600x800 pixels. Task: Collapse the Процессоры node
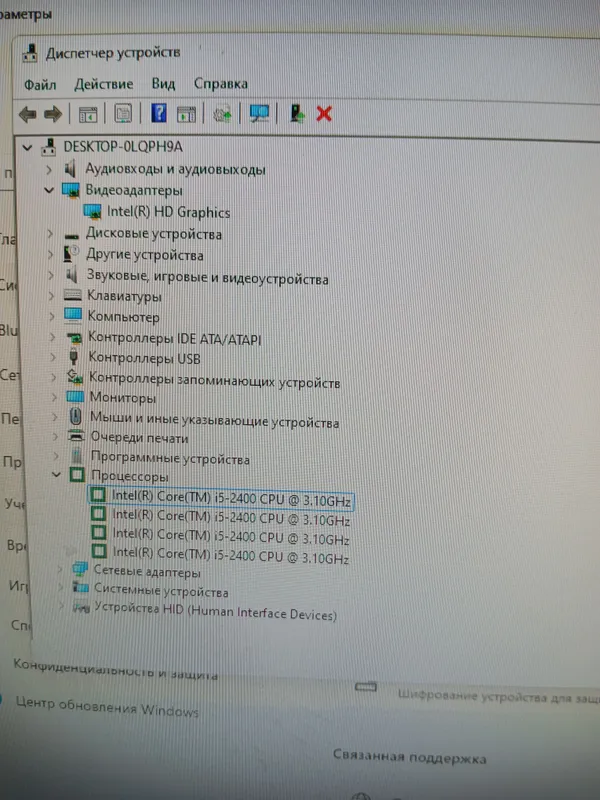57,474
